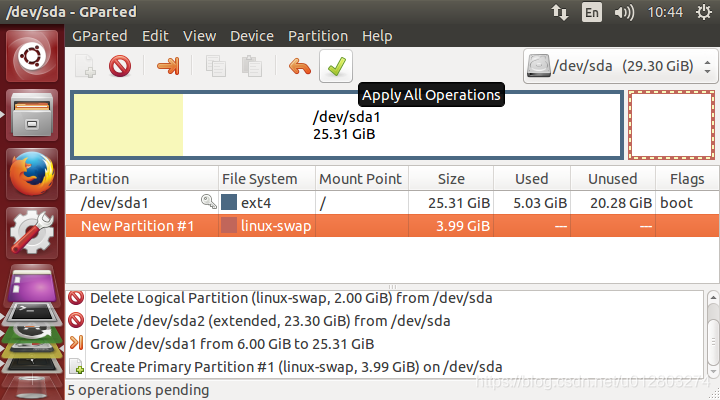Screen dimensions: 720x400
Task: Click the linux-swap red color swatch
Action: click(229, 225)
